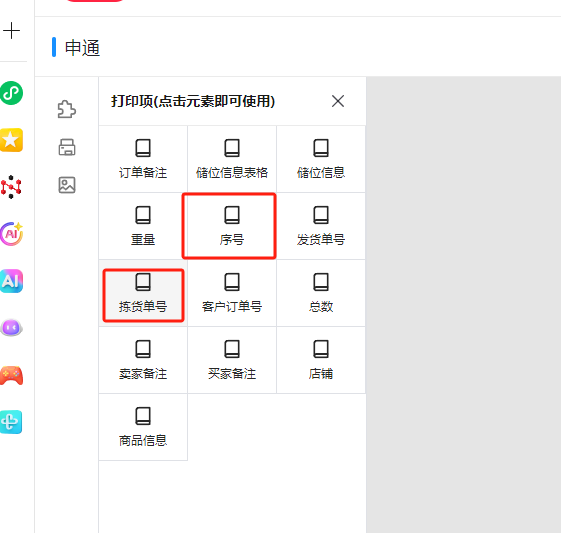Add the 订单备注 print item
This screenshot has height=533, width=561.
click(x=143, y=159)
